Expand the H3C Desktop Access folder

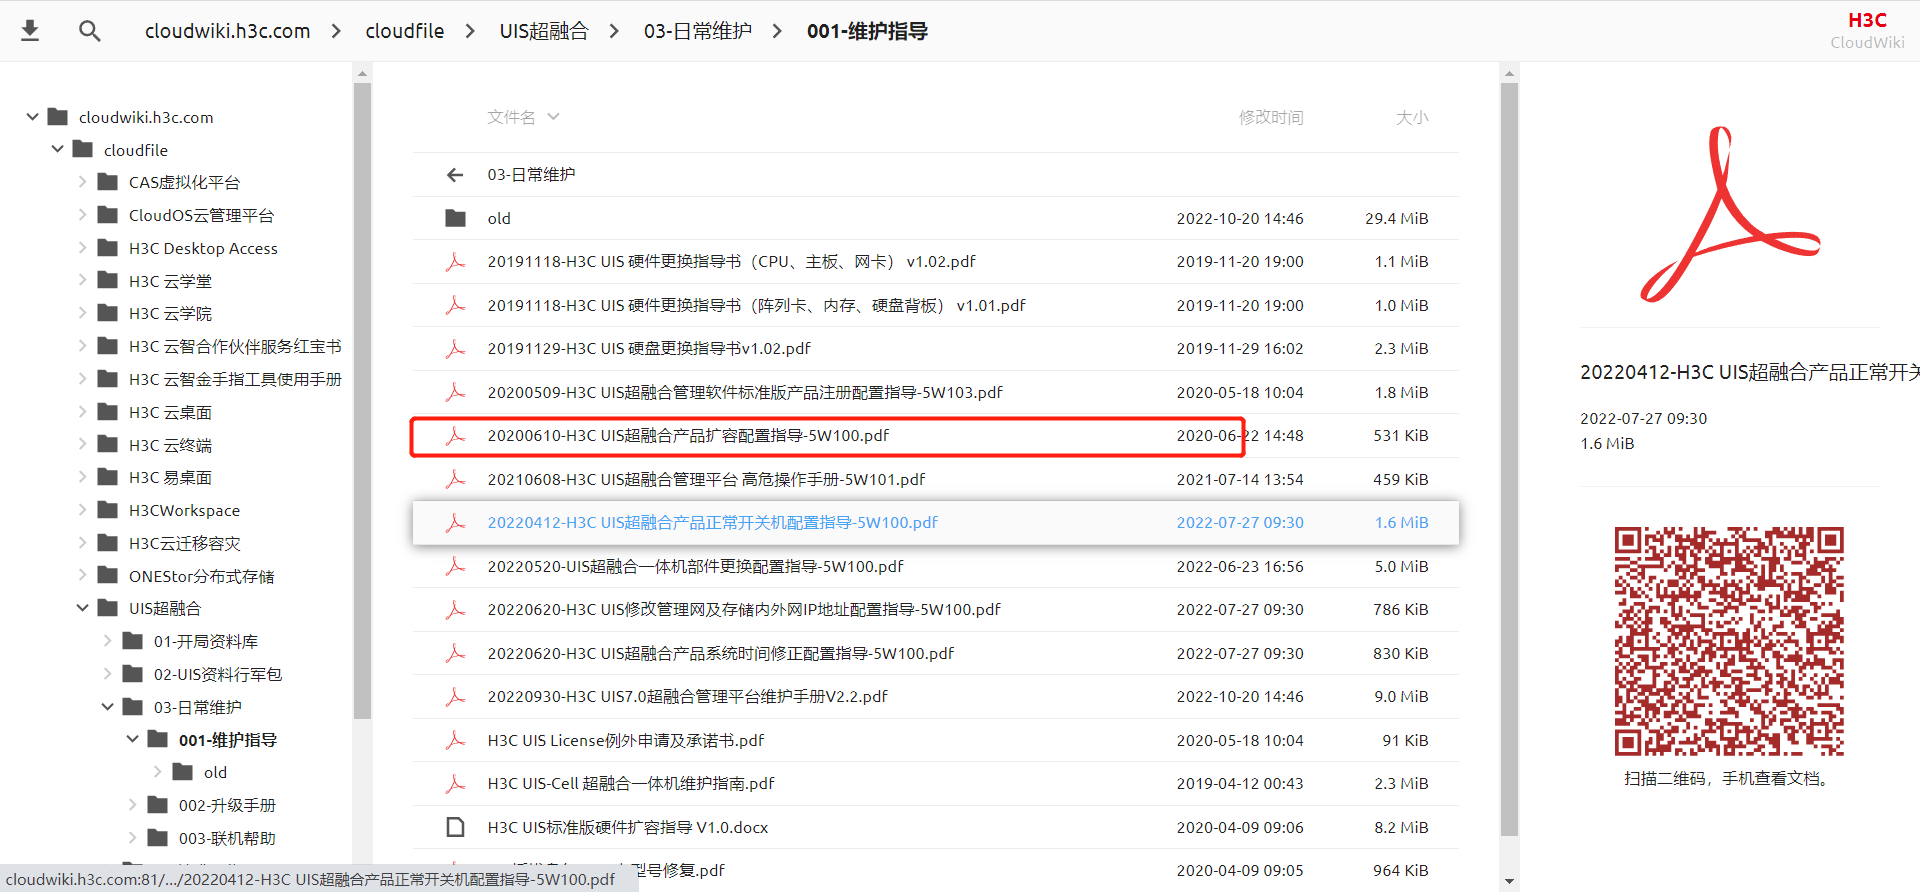(83, 248)
